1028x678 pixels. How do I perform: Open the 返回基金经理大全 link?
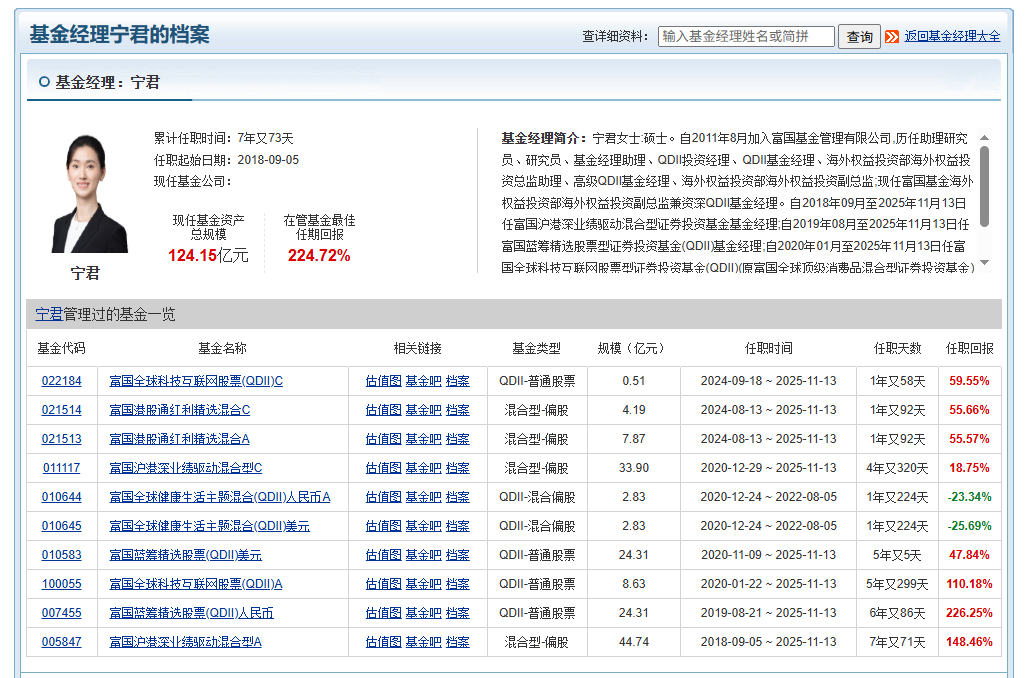[x=952, y=36]
